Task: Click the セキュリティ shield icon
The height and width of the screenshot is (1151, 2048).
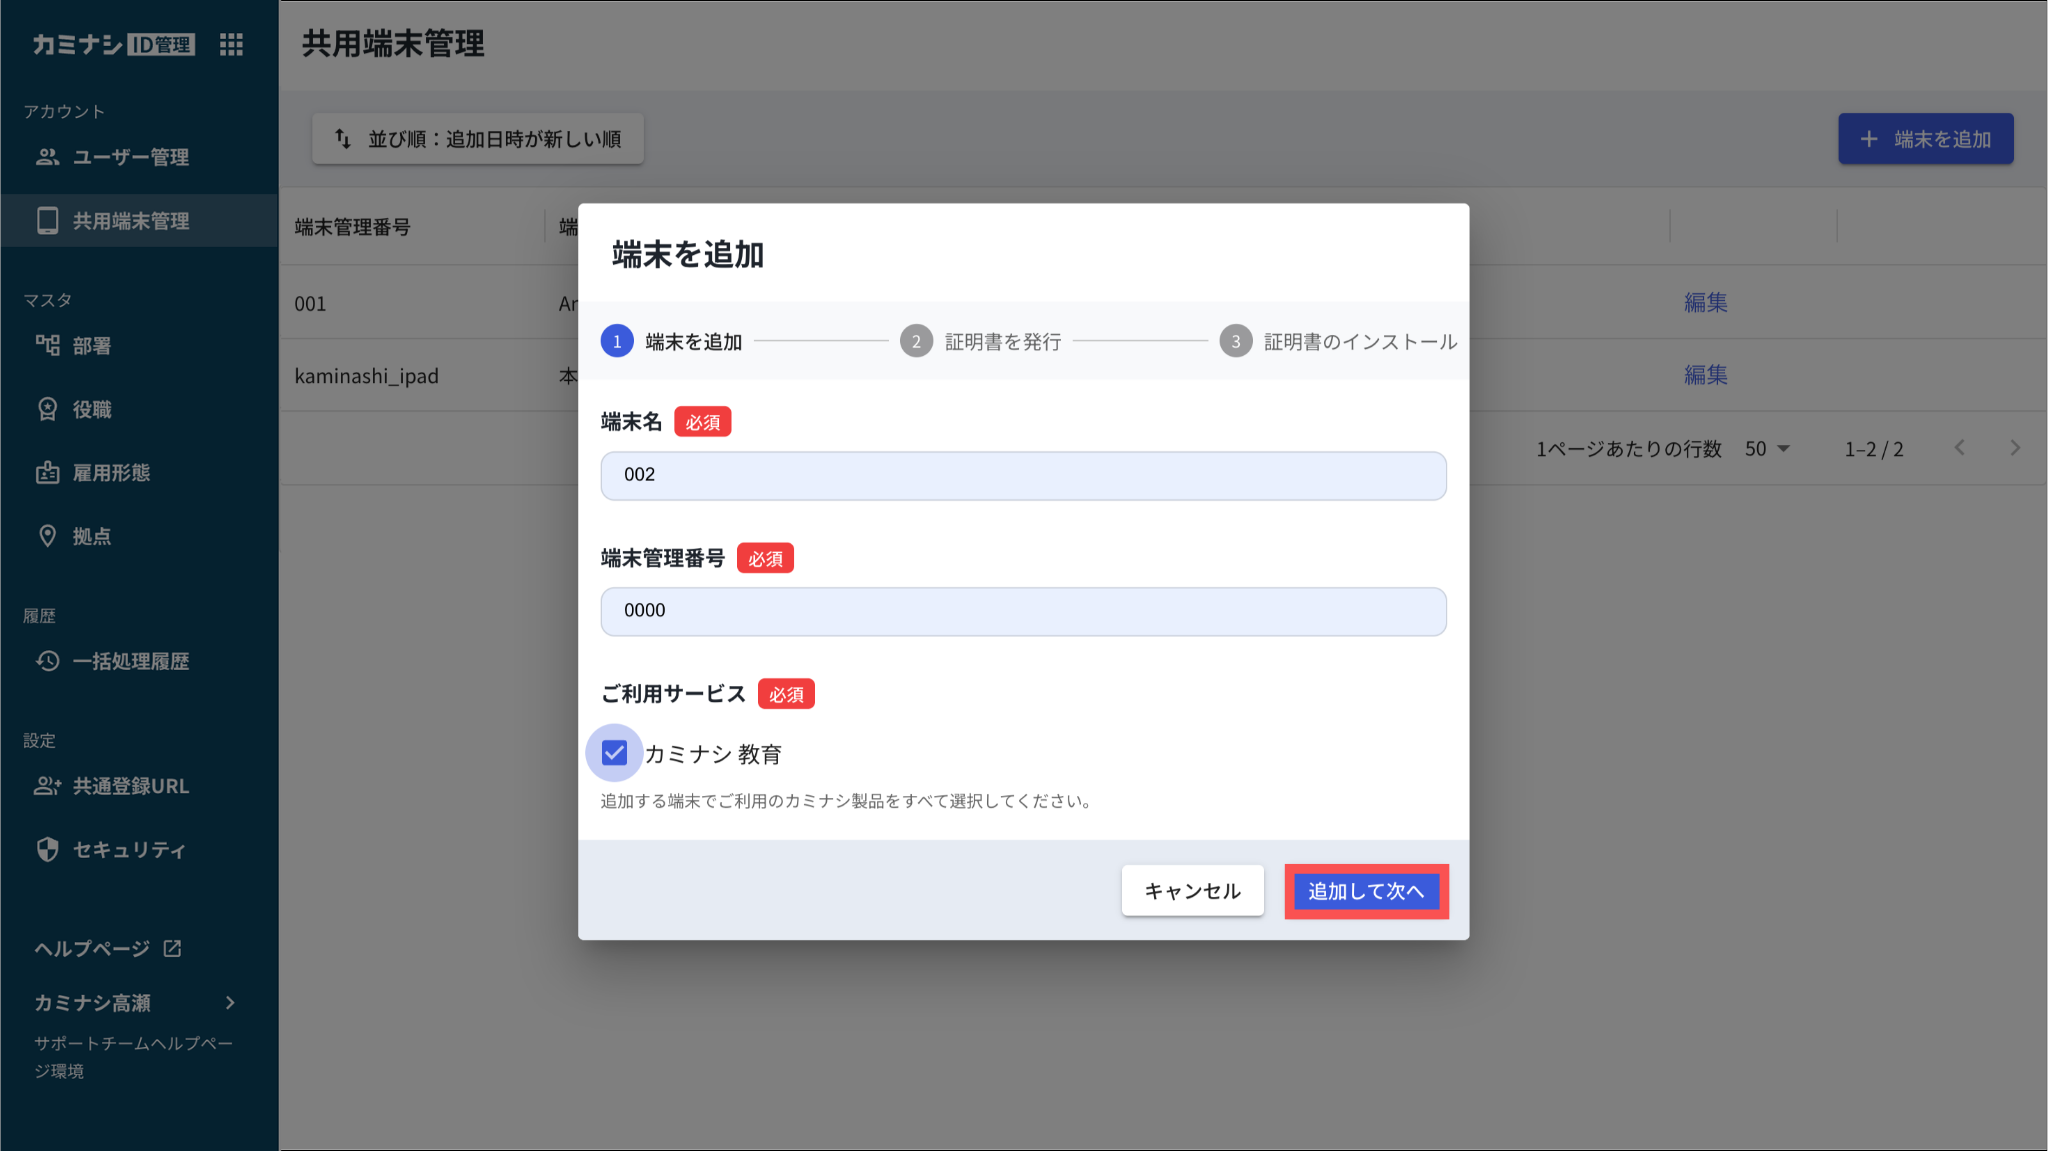Action: click(47, 850)
